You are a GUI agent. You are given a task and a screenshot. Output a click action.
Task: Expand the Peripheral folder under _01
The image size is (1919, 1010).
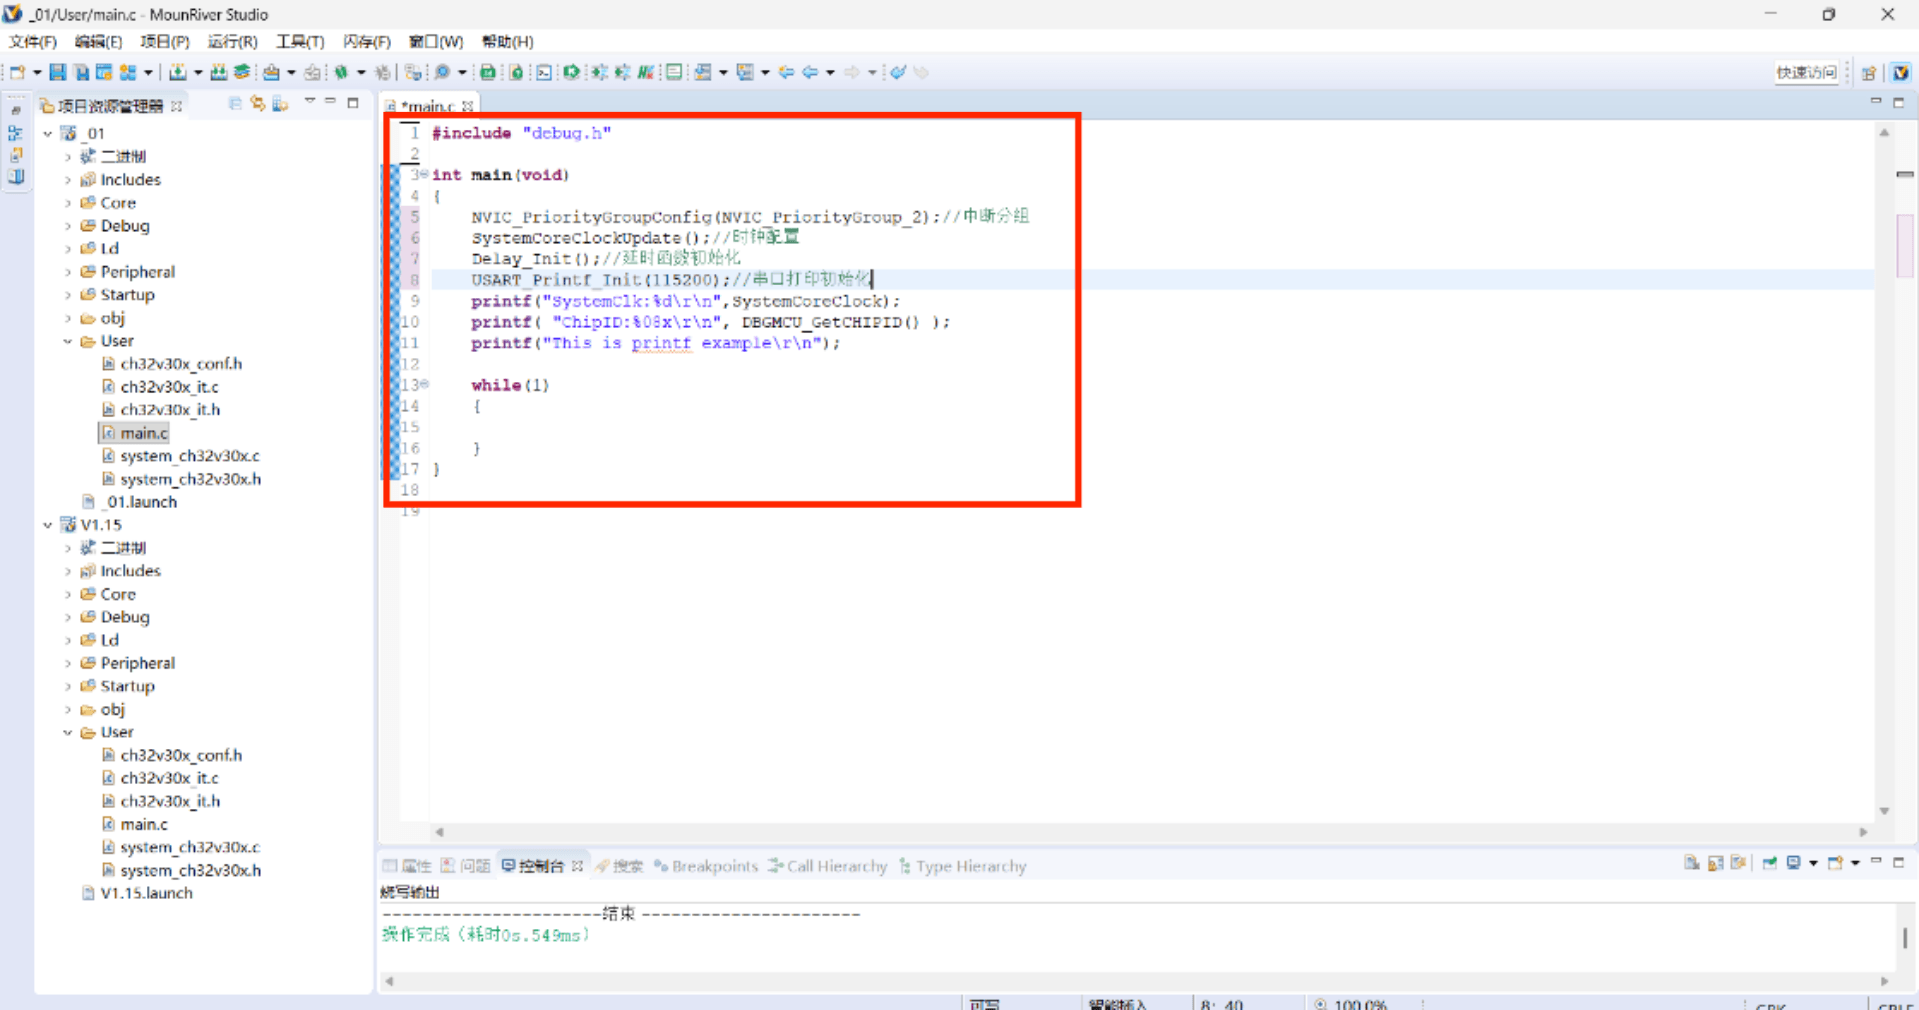[x=68, y=272]
